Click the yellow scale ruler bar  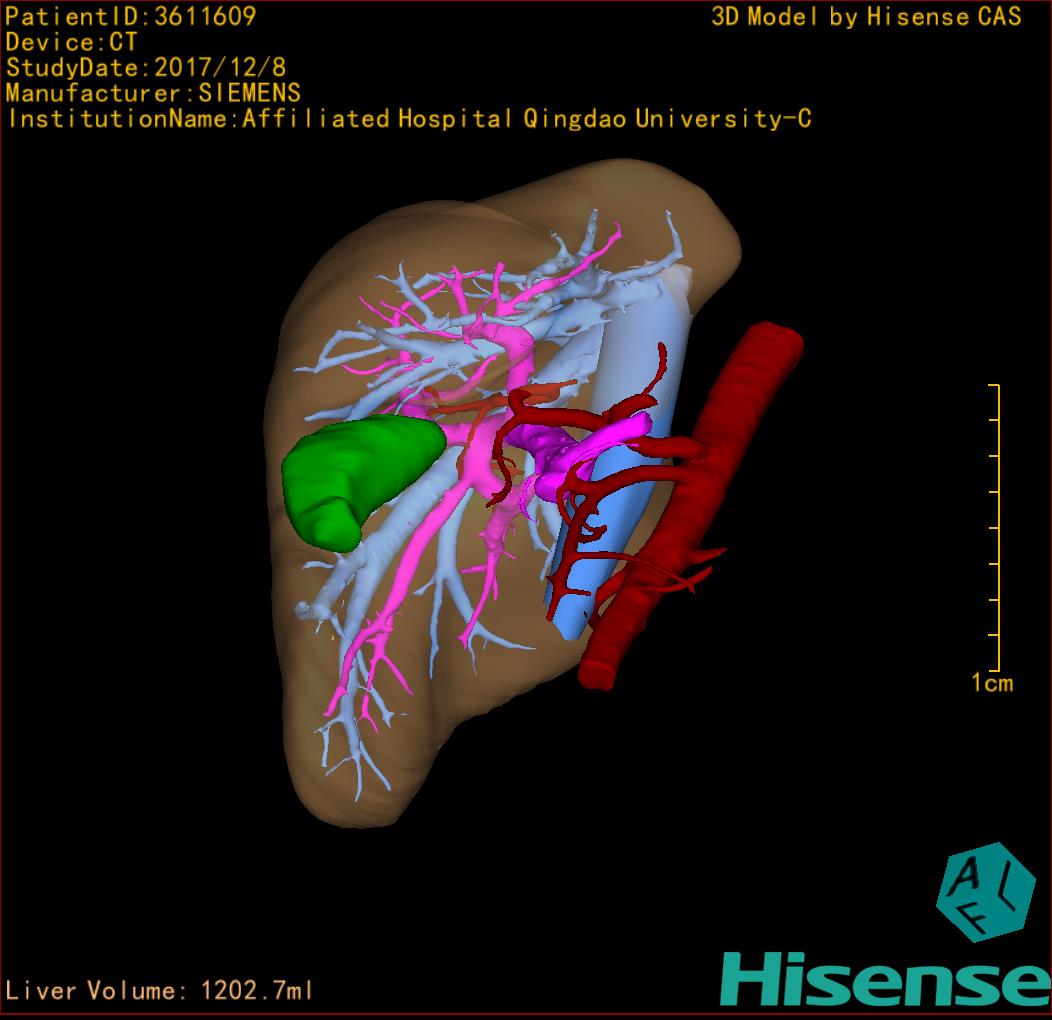coord(998,527)
